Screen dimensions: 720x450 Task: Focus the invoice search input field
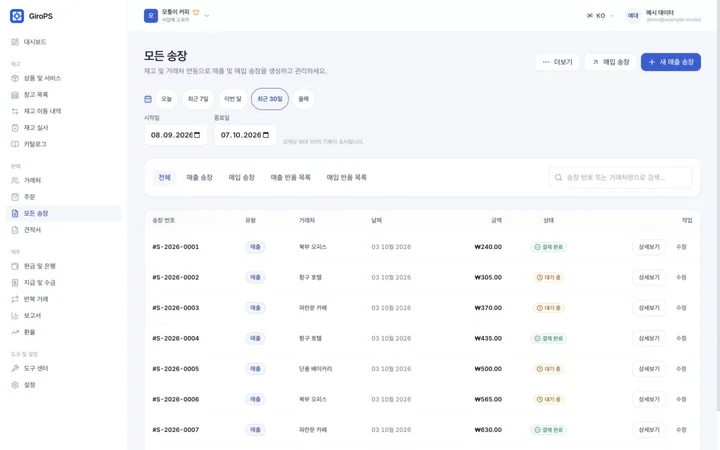click(x=620, y=178)
